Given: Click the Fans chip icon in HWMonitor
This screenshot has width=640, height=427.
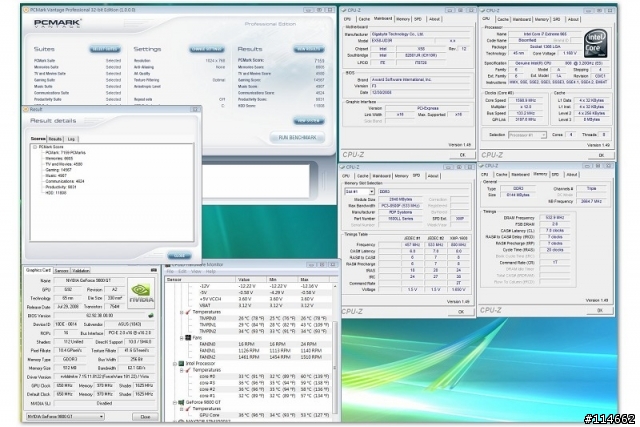Looking at the screenshot, I should point(188,338).
